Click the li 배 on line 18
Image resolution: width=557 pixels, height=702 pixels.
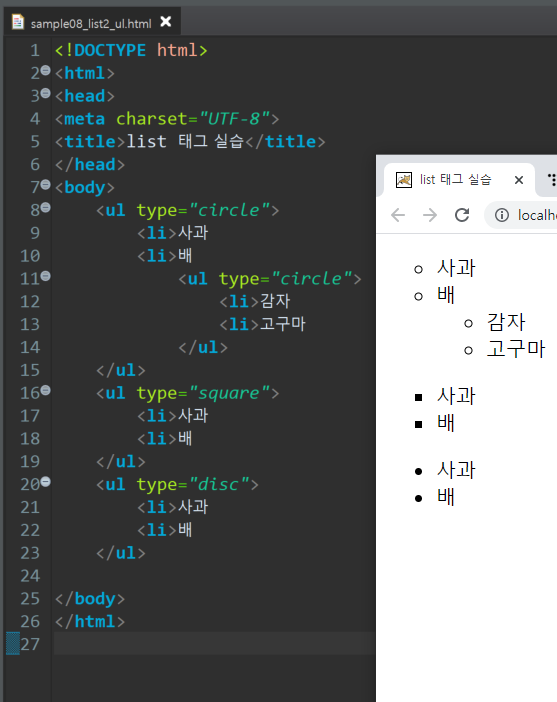coord(165,439)
